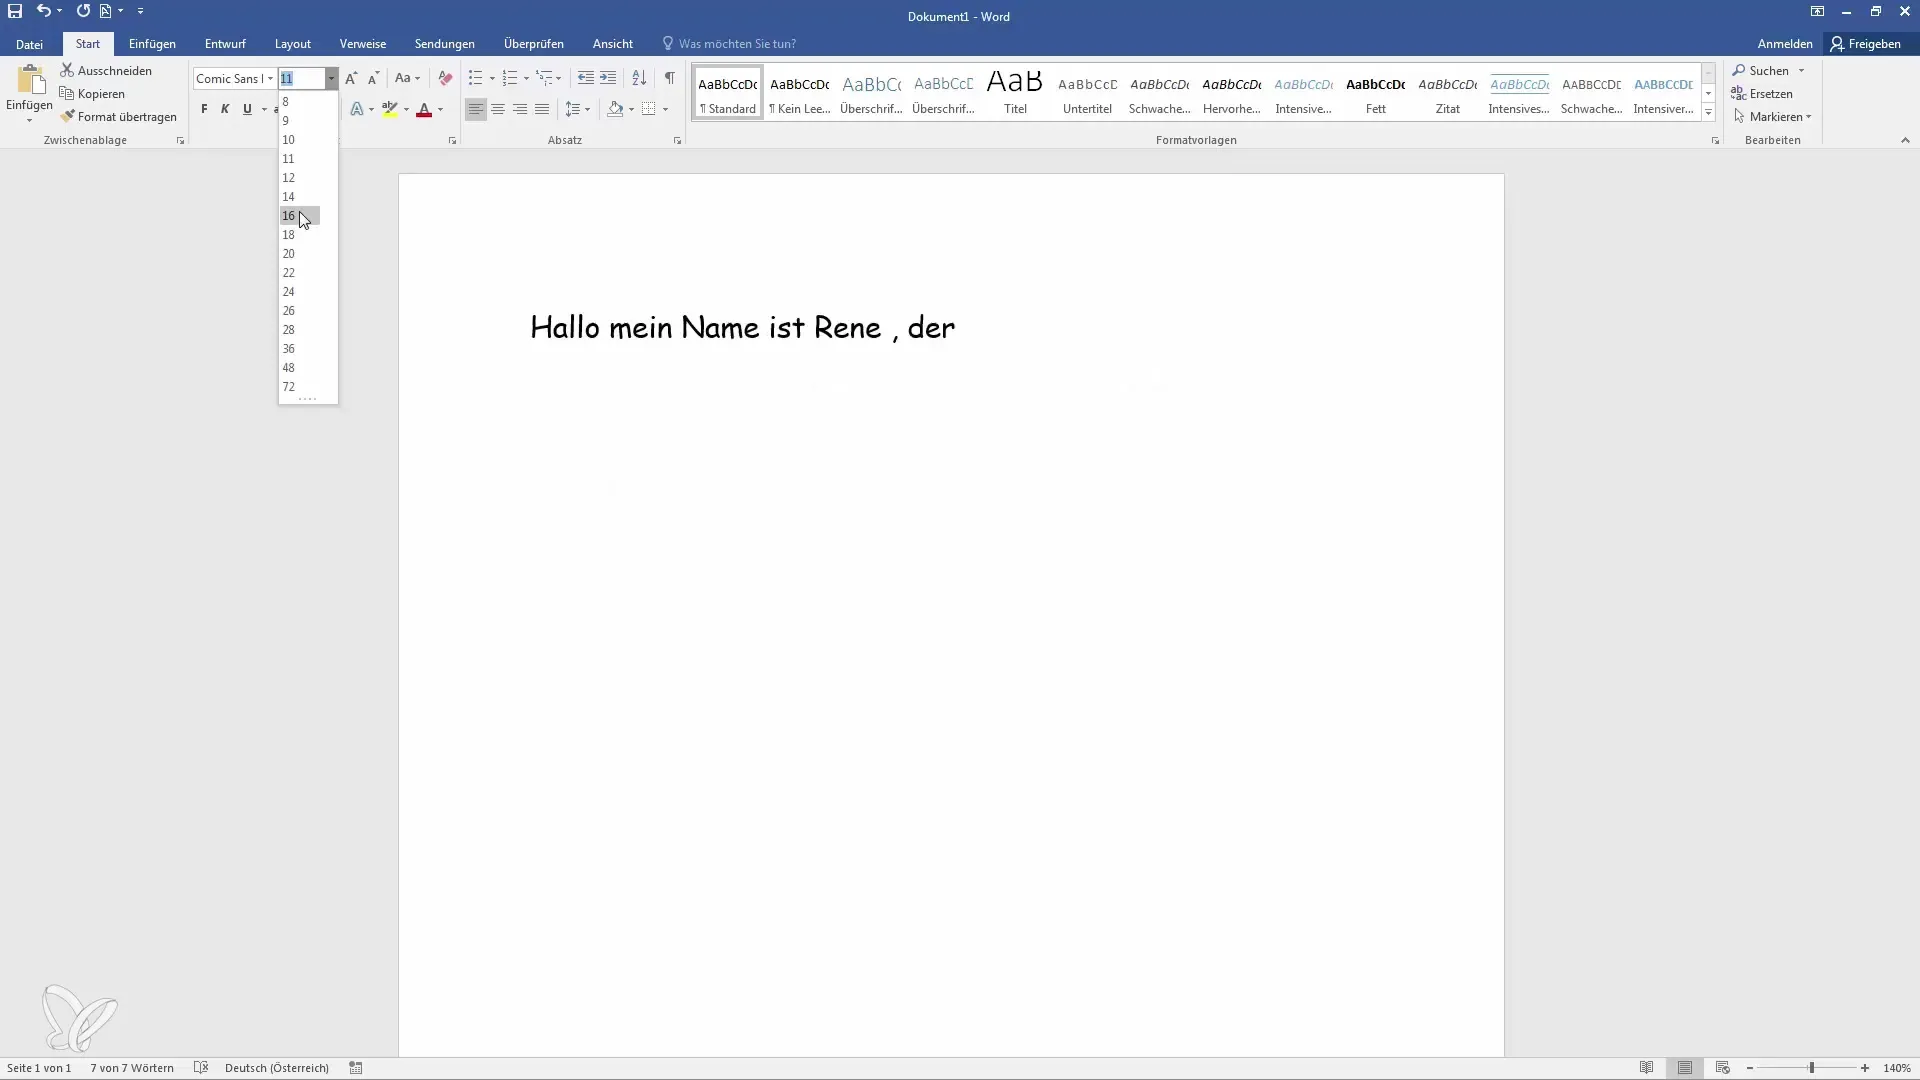Click the sort A-Z icon
The width and height of the screenshot is (1920, 1080).
pyautogui.click(x=639, y=78)
